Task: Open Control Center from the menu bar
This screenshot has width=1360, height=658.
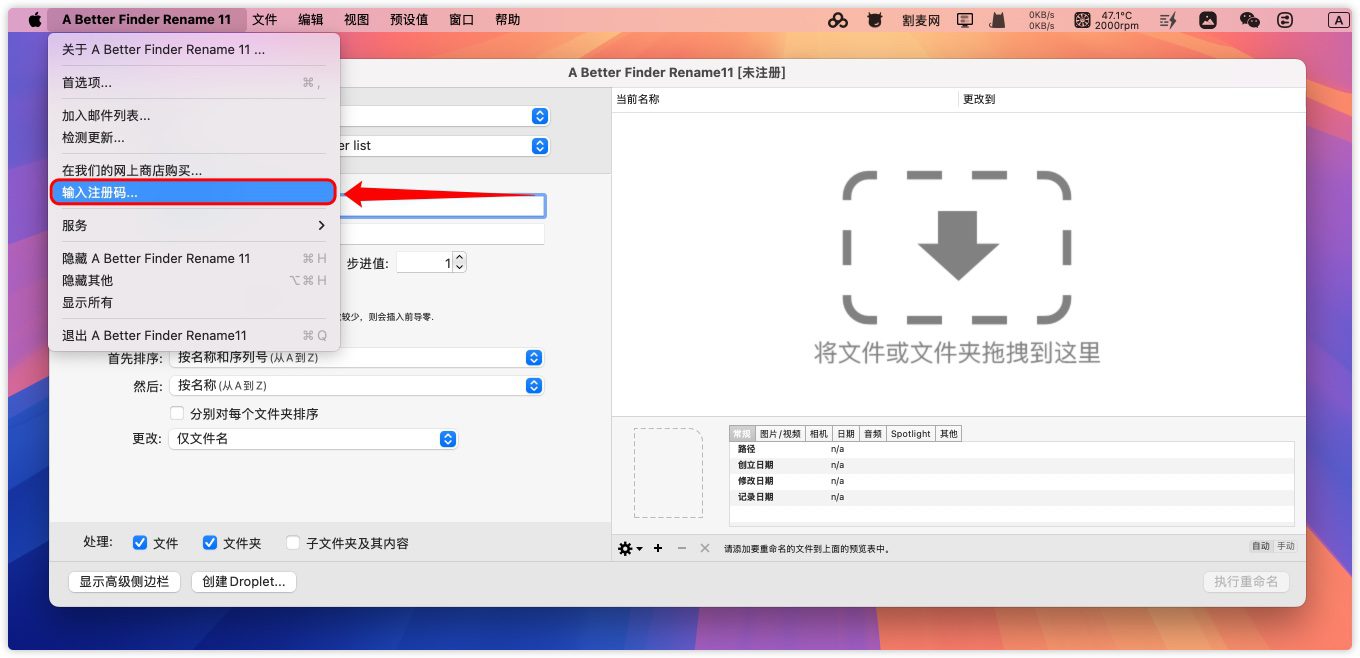Action: point(1285,20)
